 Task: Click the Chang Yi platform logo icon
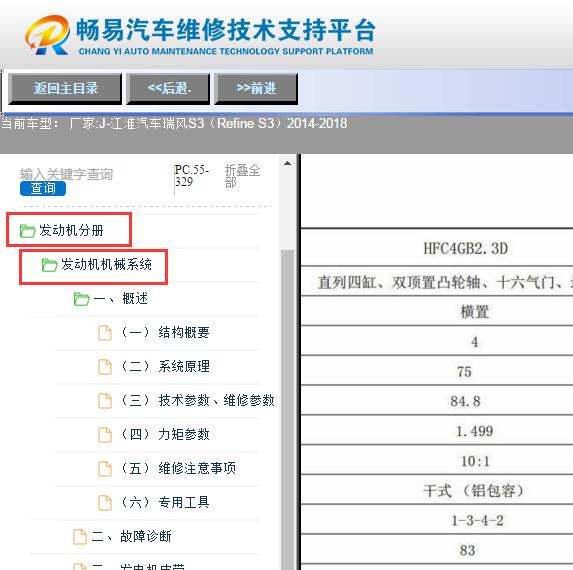point(47,35)
